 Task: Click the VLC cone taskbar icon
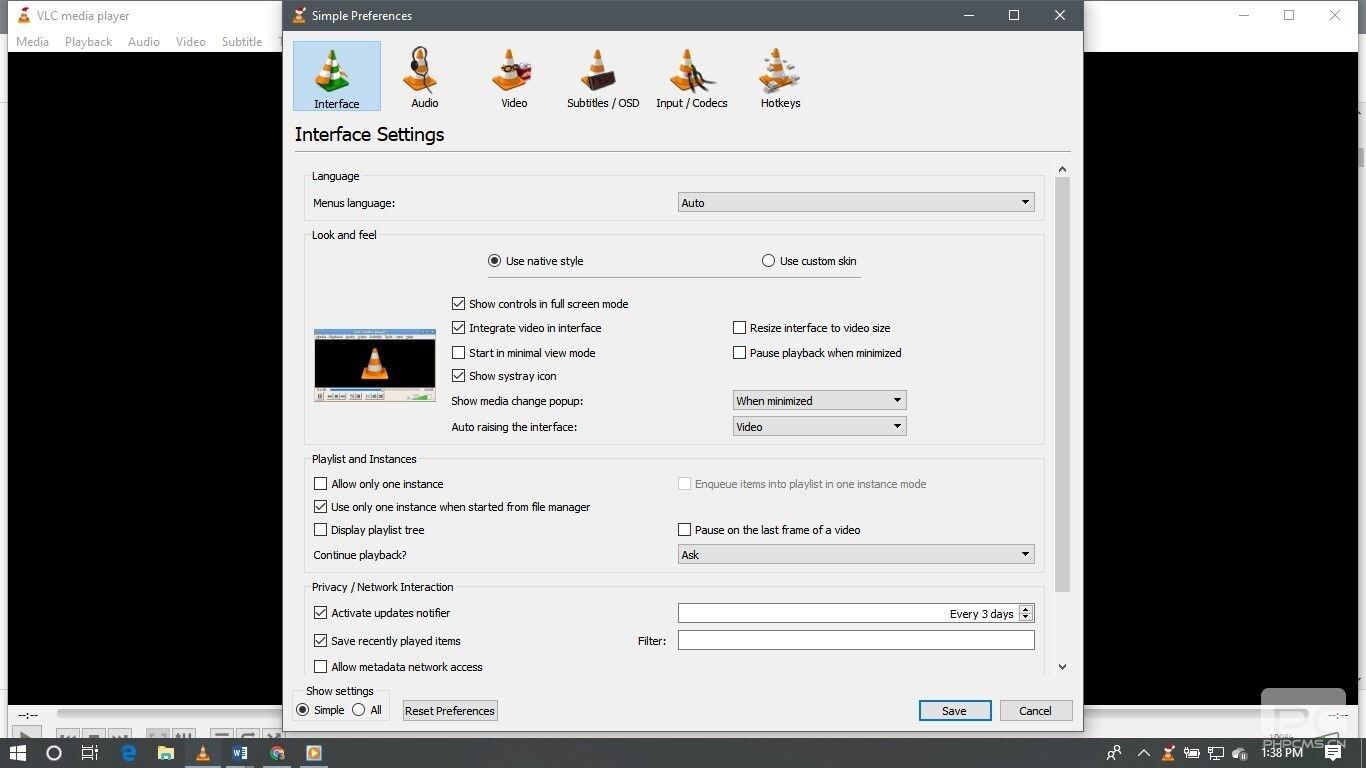(203, 753)
